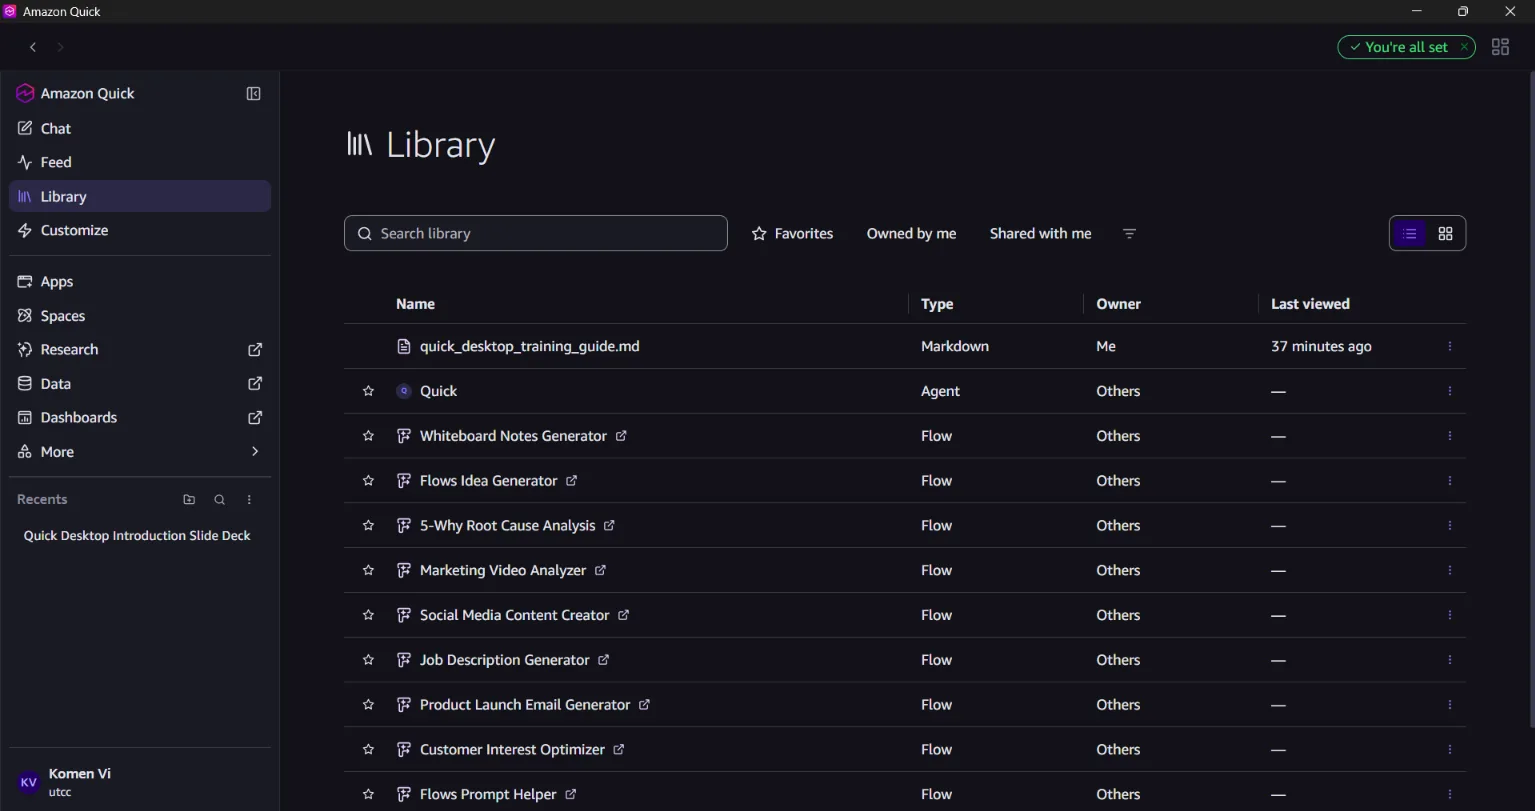Screen dimensions: 1535x811
Task: Open the Recents three-dot menu
Action: pyautogui.click(x=250, y=500)
